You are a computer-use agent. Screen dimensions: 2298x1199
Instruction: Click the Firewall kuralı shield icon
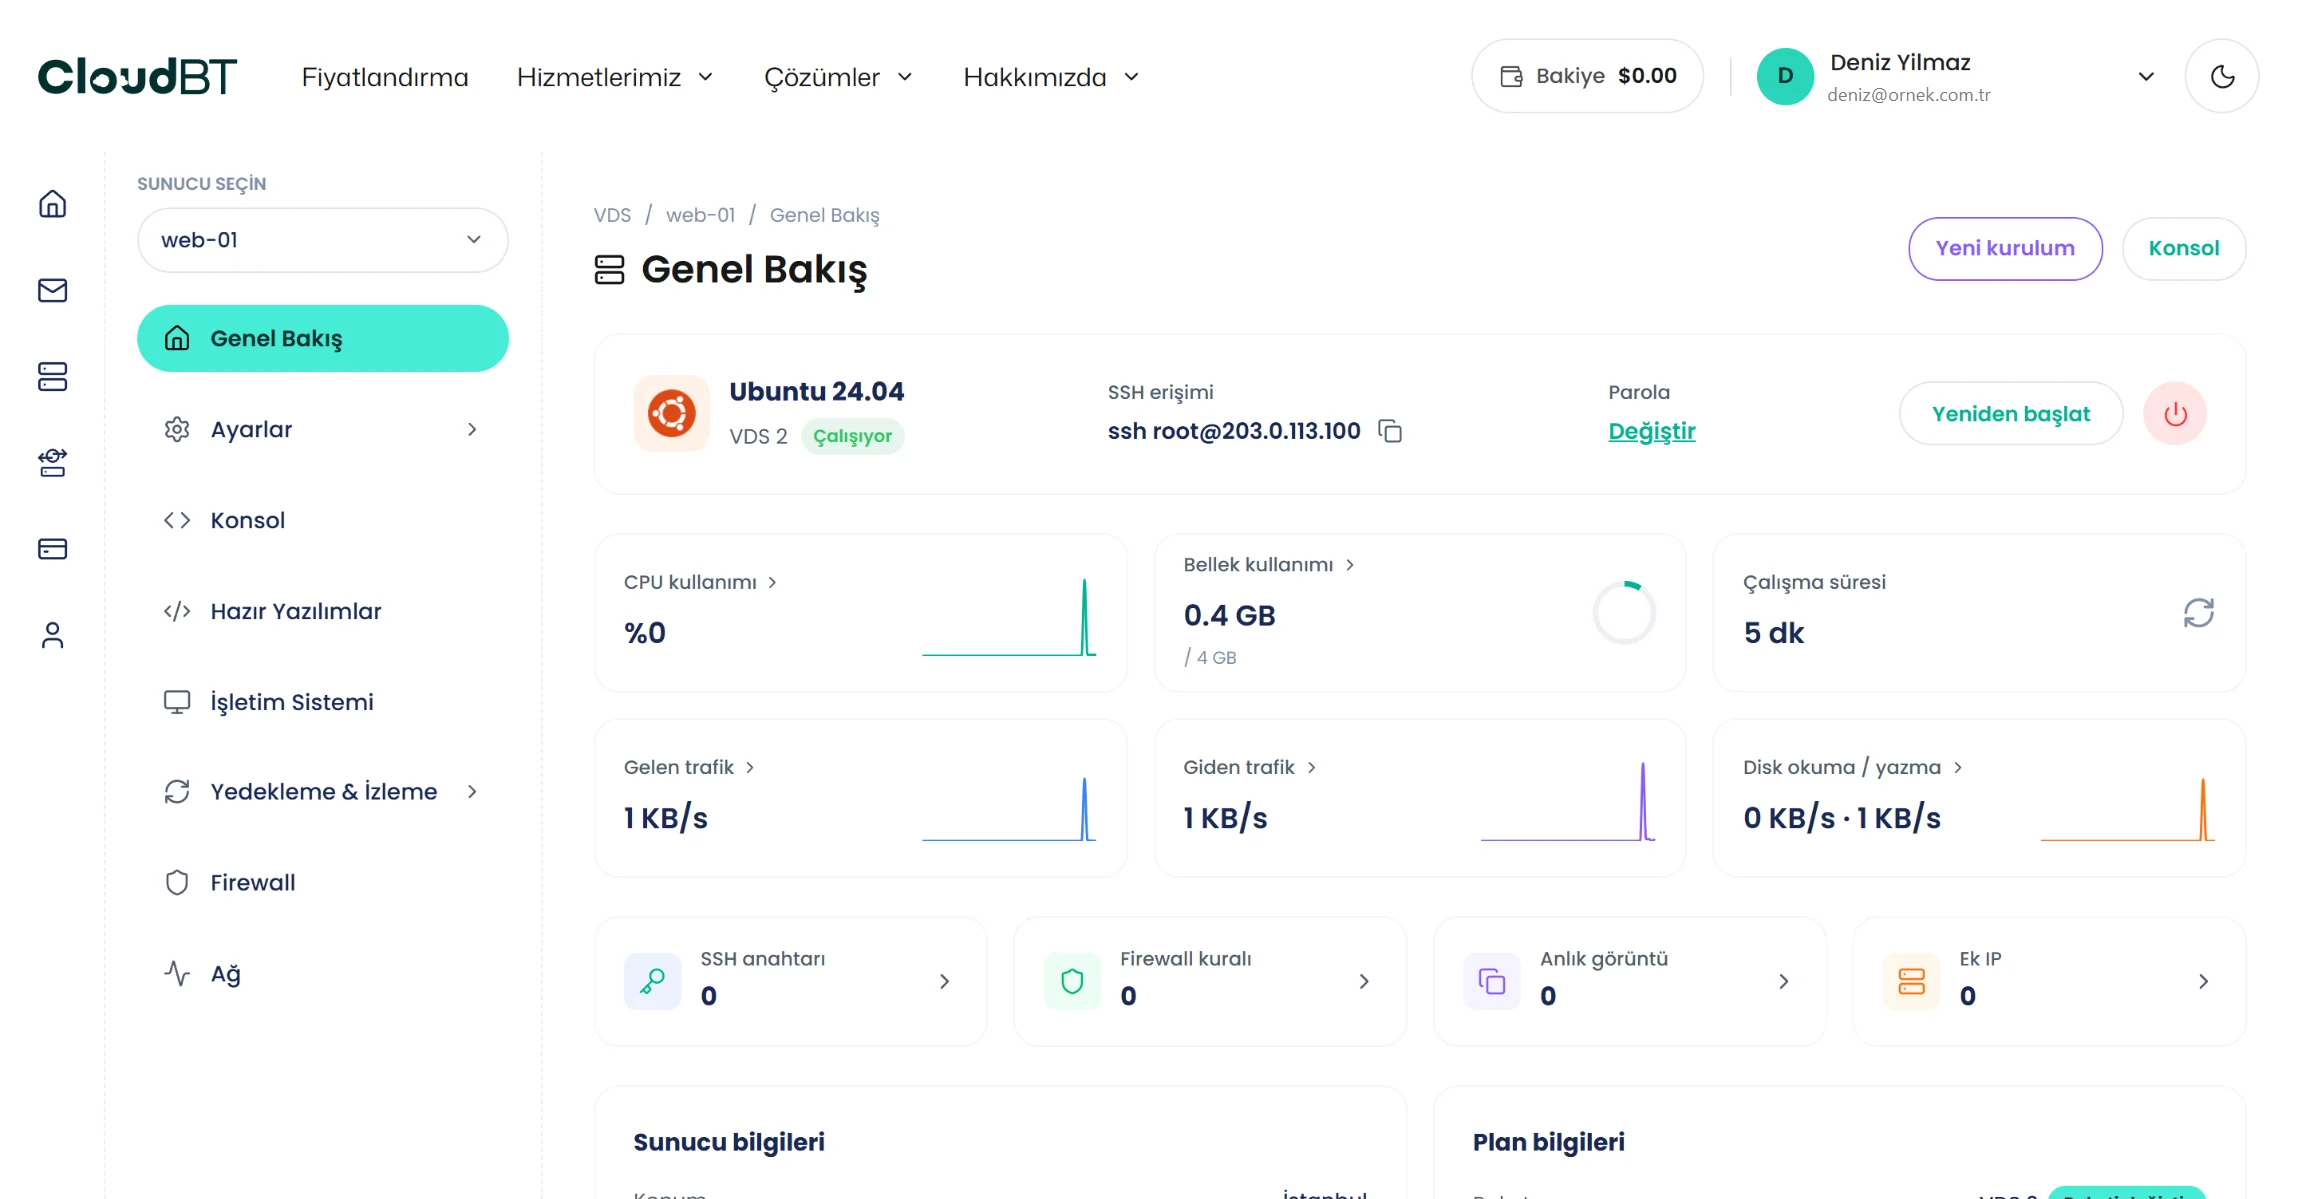1072,981
